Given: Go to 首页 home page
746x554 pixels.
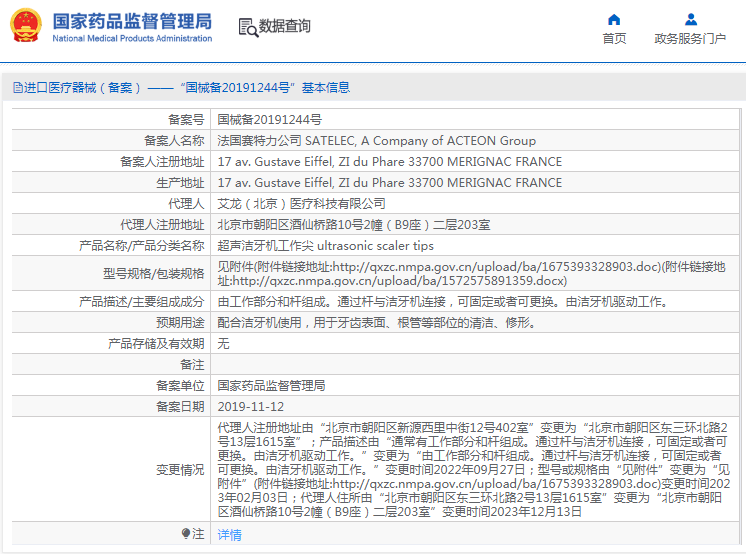Looking at the screenshot, I should [614, 39].
